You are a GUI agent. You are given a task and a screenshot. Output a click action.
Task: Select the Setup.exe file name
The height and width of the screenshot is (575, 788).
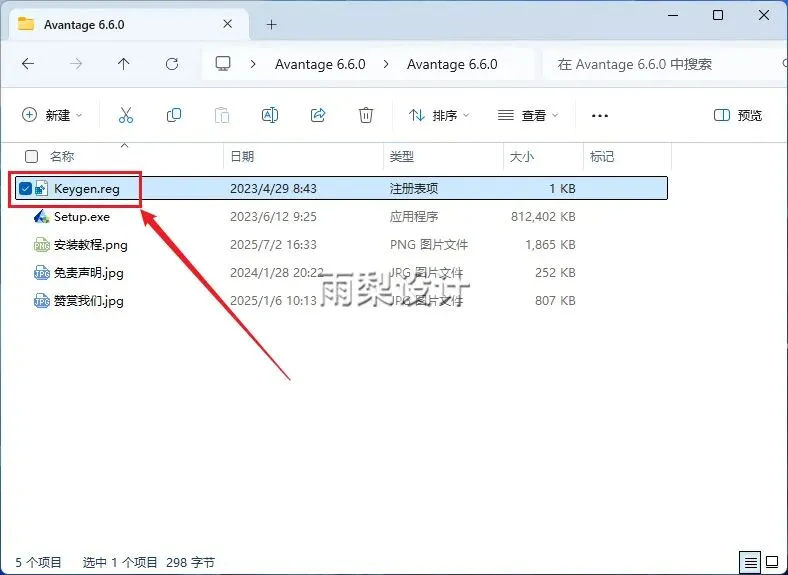82,217
